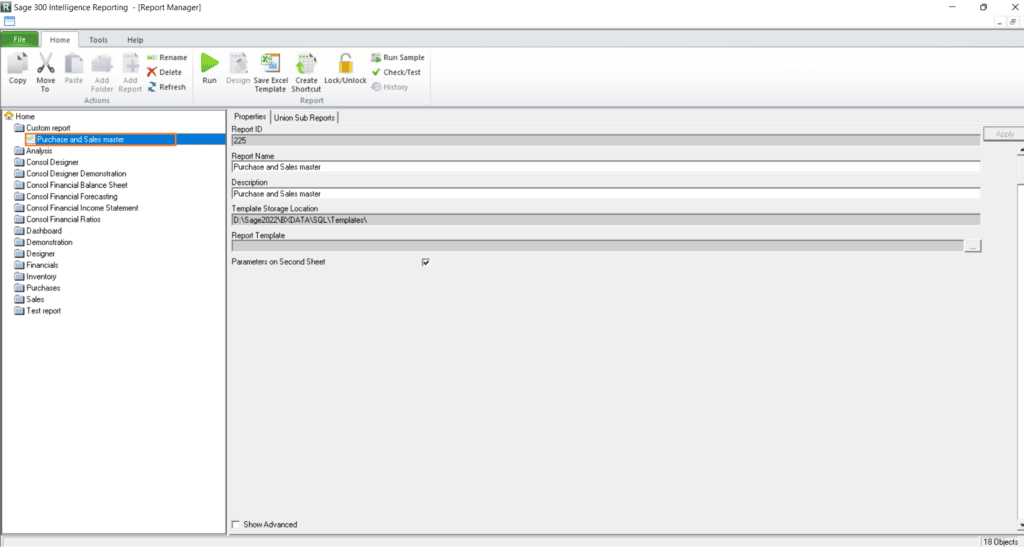Enable the Show Advanced checkbox
Screen dimensions: 1024x547
click(236, 524)
